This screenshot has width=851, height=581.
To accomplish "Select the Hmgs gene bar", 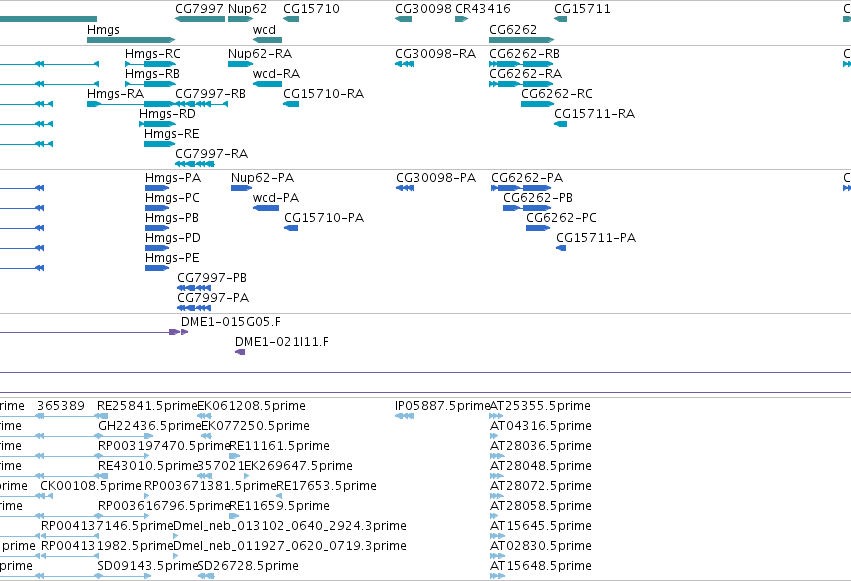I will click(x=131, y=40).
